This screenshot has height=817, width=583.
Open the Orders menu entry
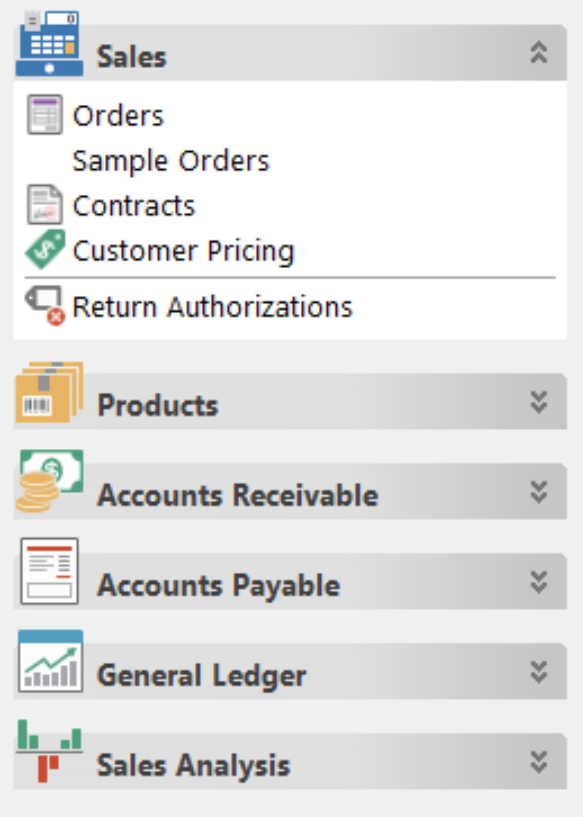(118, 115)
